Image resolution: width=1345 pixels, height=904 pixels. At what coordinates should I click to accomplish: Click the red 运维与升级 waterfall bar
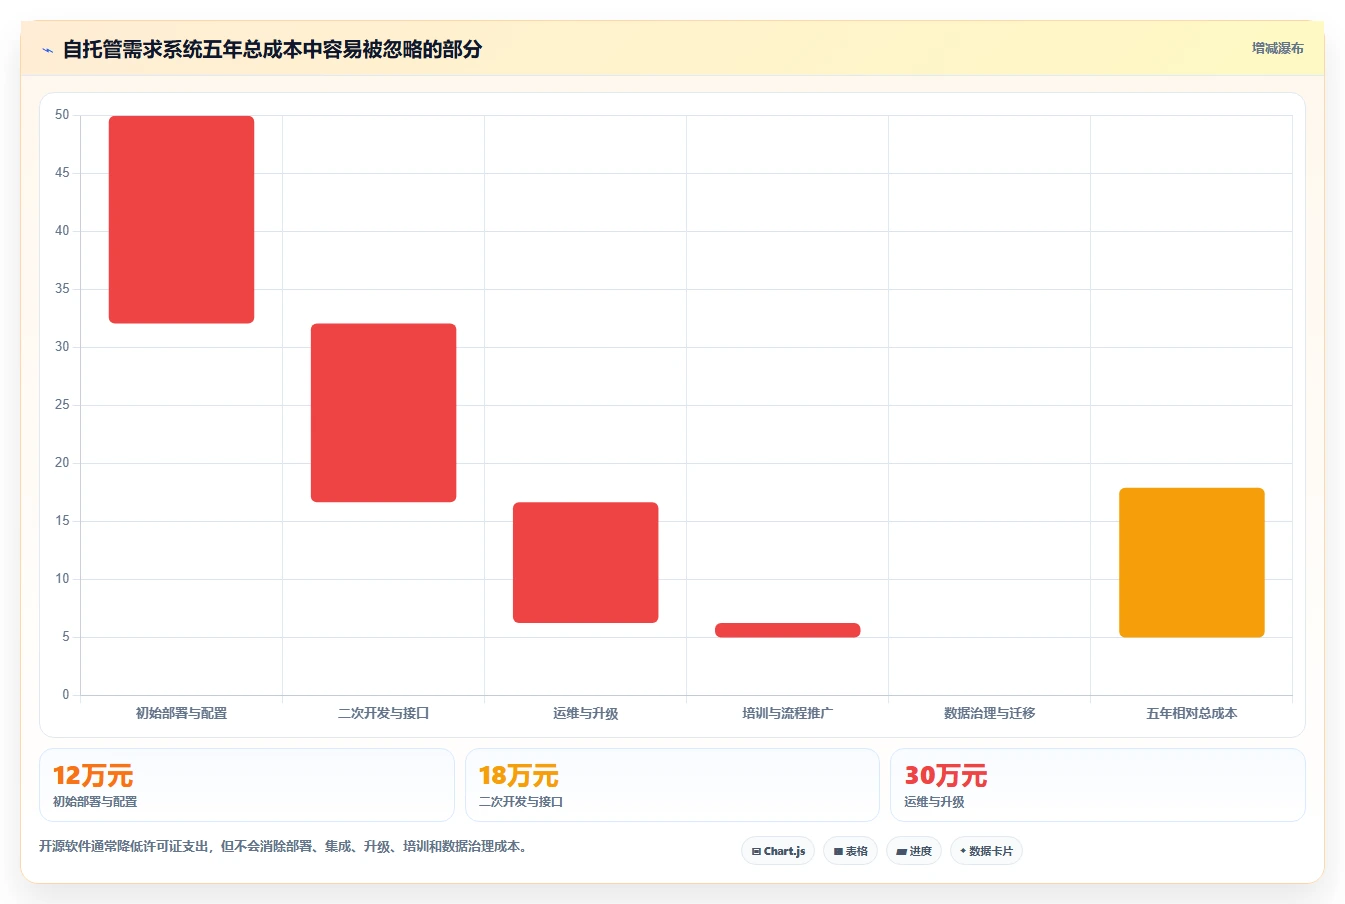tap(585, 562)
